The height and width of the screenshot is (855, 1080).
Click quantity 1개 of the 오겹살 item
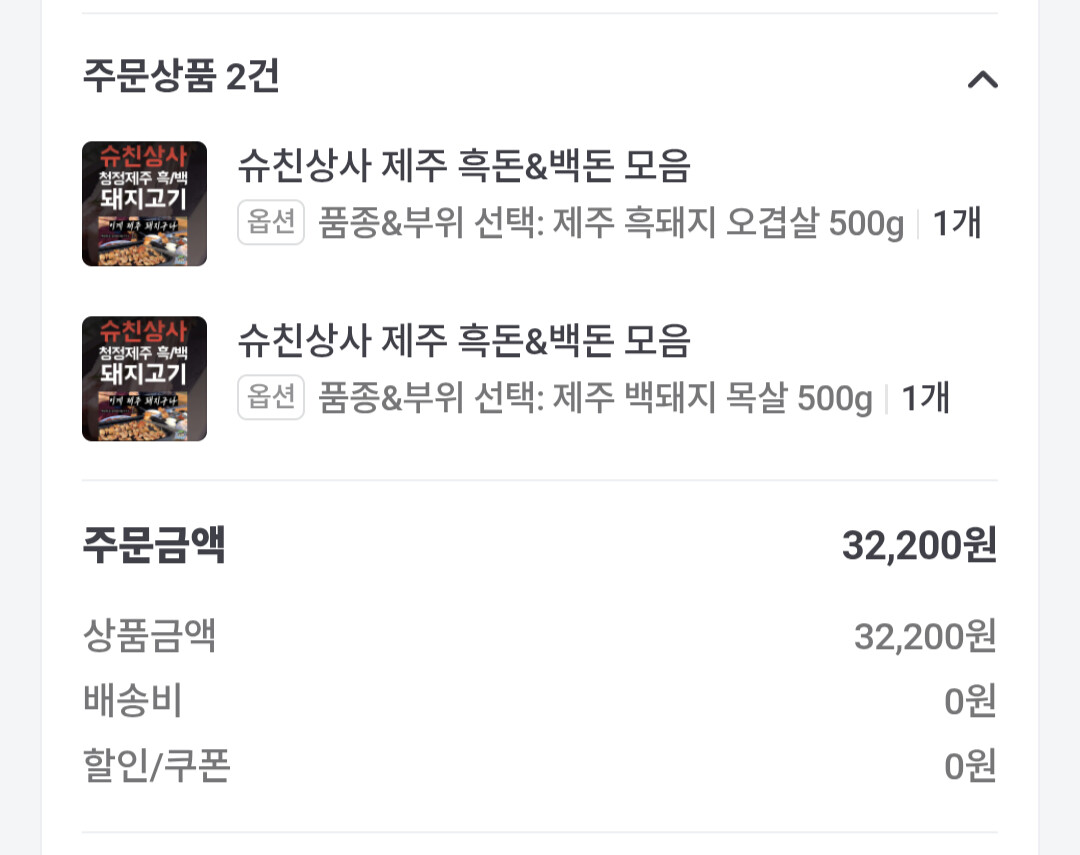(957, 224)
